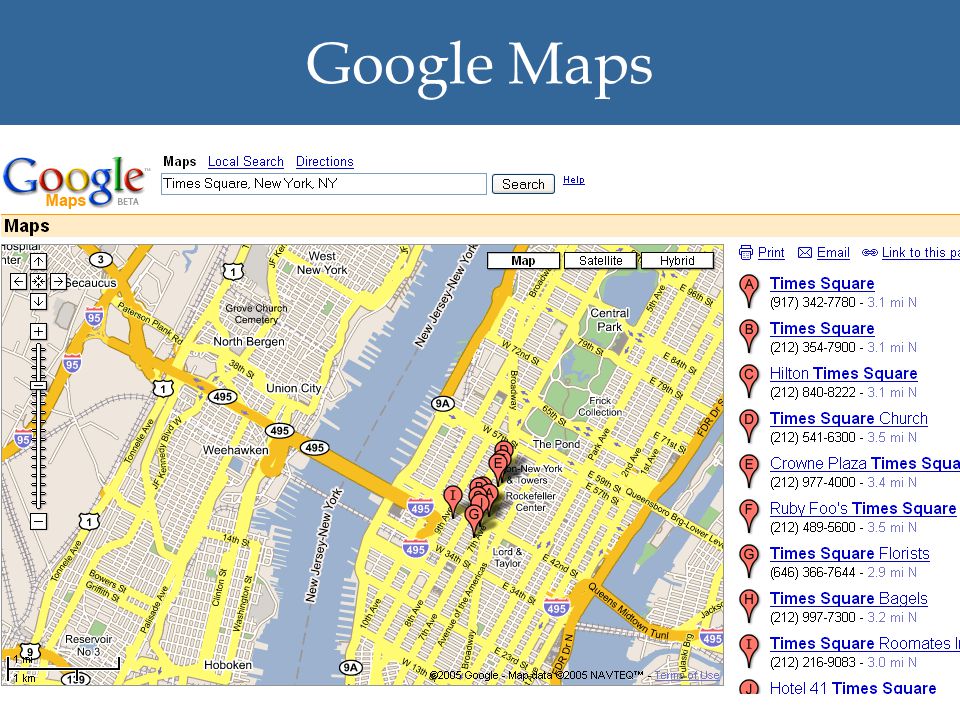Switch to the Hybrid view
Viewport: 960px width, 720px height.
point(677,261)
